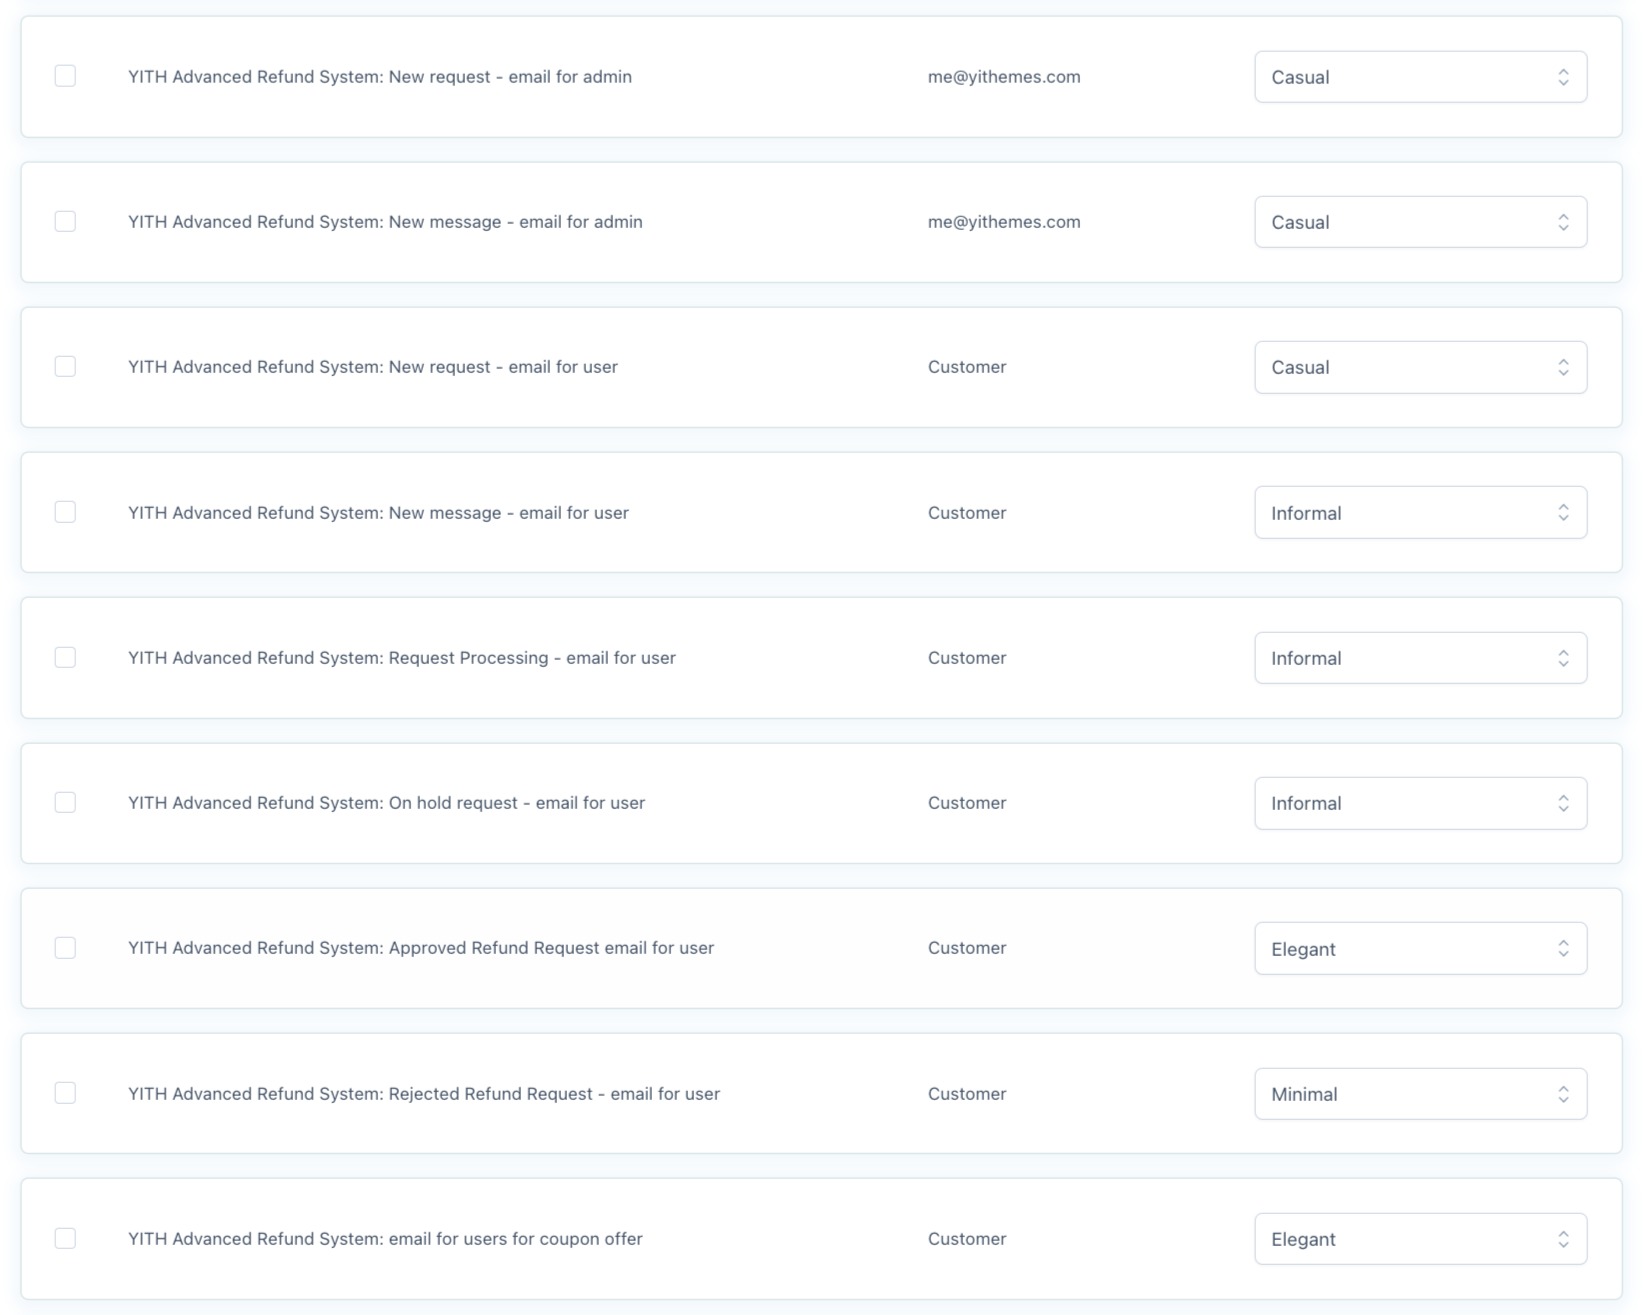The image size is (1643, 1315).
Task: Open Minimal dropdown for Rejected Refund Request email
Action: point(1420,1094)
